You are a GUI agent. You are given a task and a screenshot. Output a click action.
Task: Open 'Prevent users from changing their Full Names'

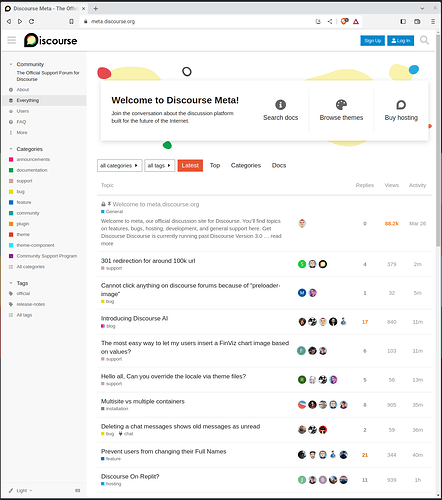(x=163, y=451)
